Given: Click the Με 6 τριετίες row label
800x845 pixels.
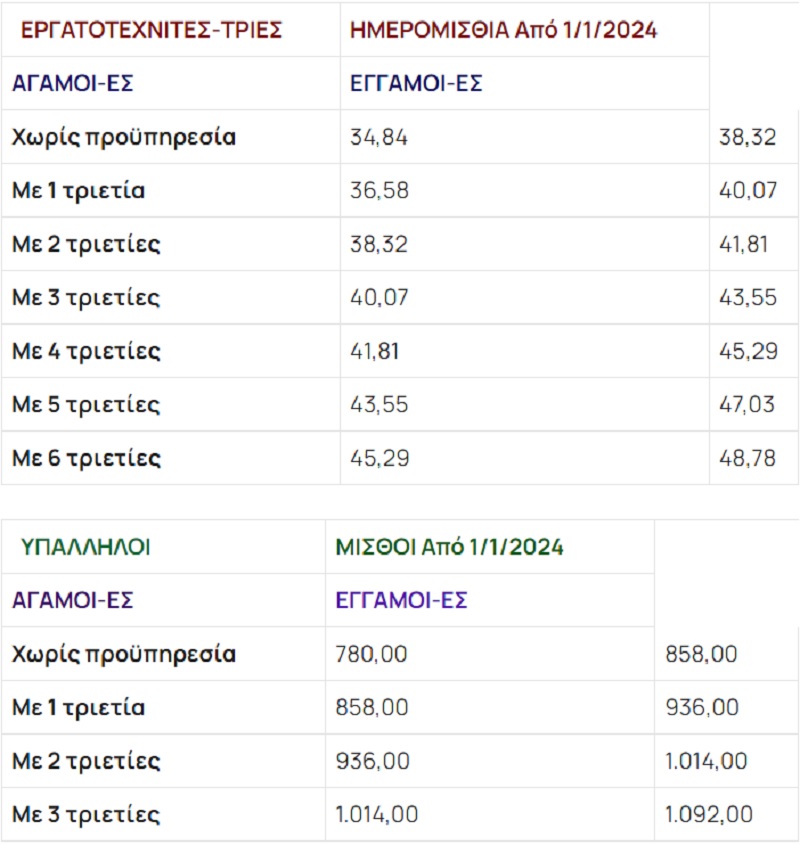Looking at the screenshot, I should tap(86, 459).
